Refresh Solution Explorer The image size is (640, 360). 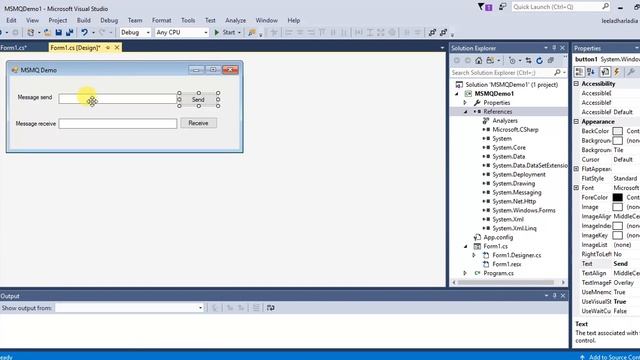[540, 60]
